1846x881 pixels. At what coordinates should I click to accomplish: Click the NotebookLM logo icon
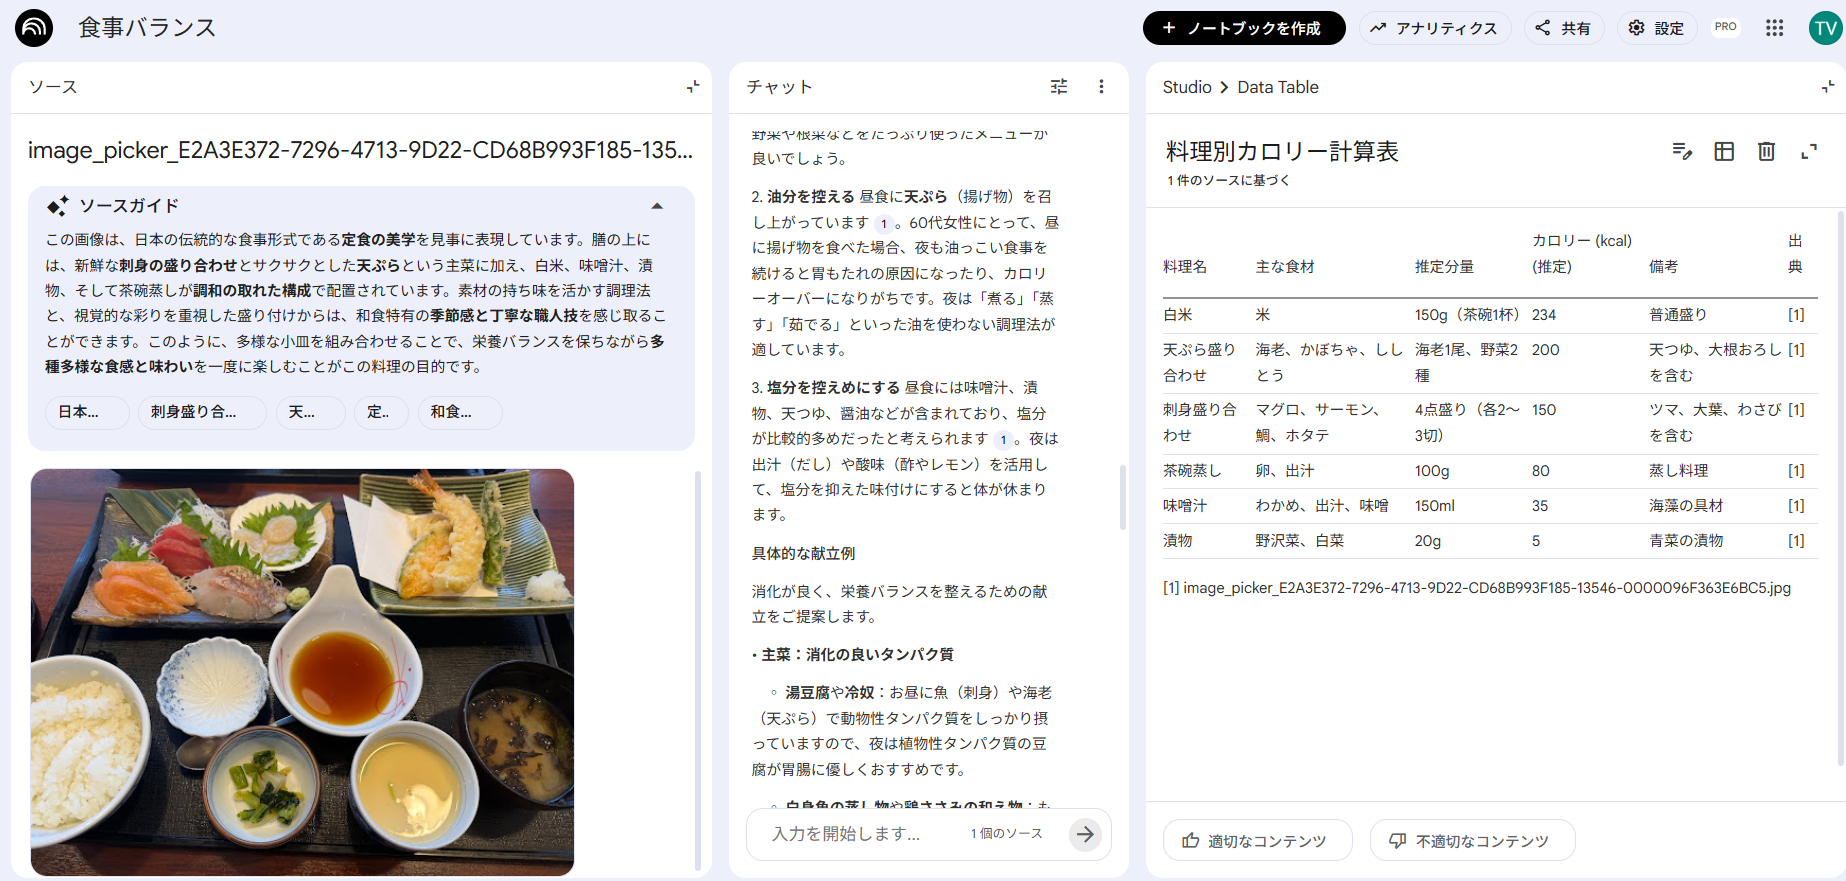pyautogui.click(x=34, y=28)
